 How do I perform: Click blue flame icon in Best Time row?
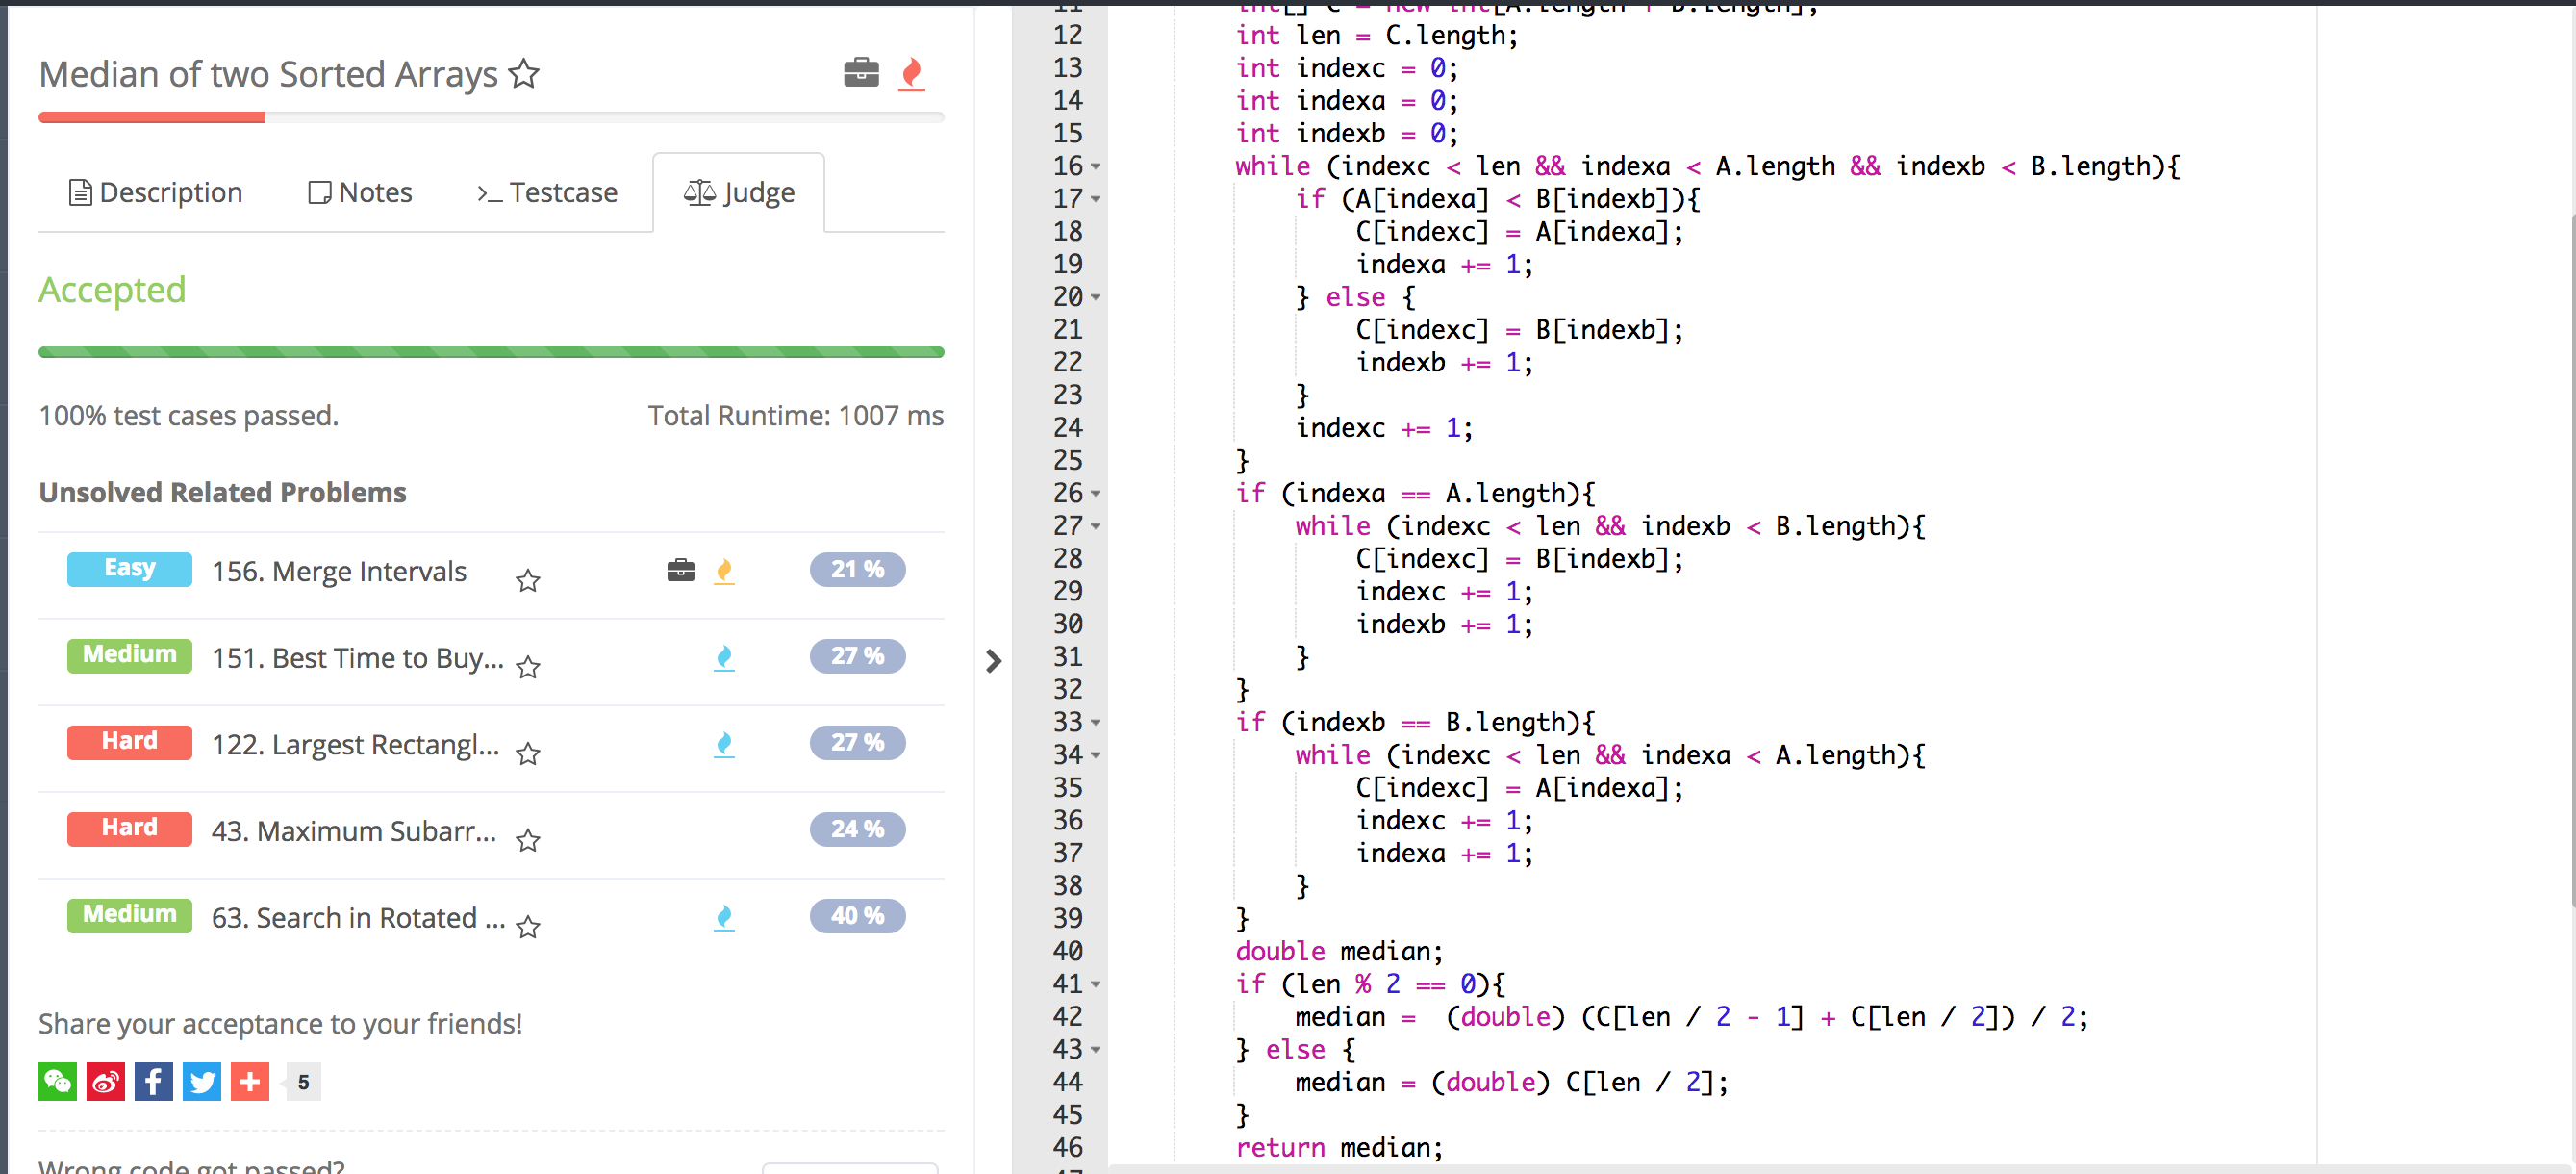click(x=724, y=658)
